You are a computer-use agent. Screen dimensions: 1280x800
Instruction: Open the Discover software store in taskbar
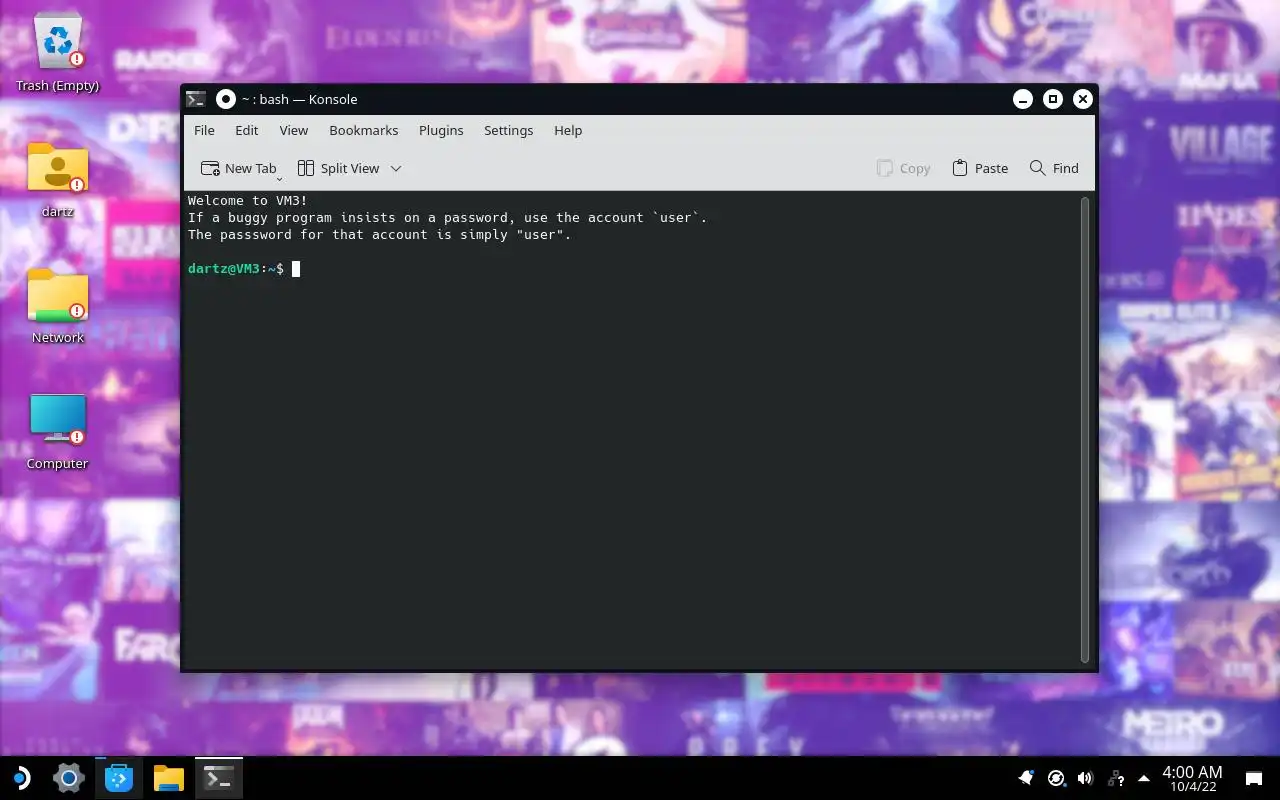pyautogui.click(x=119, y=778)
